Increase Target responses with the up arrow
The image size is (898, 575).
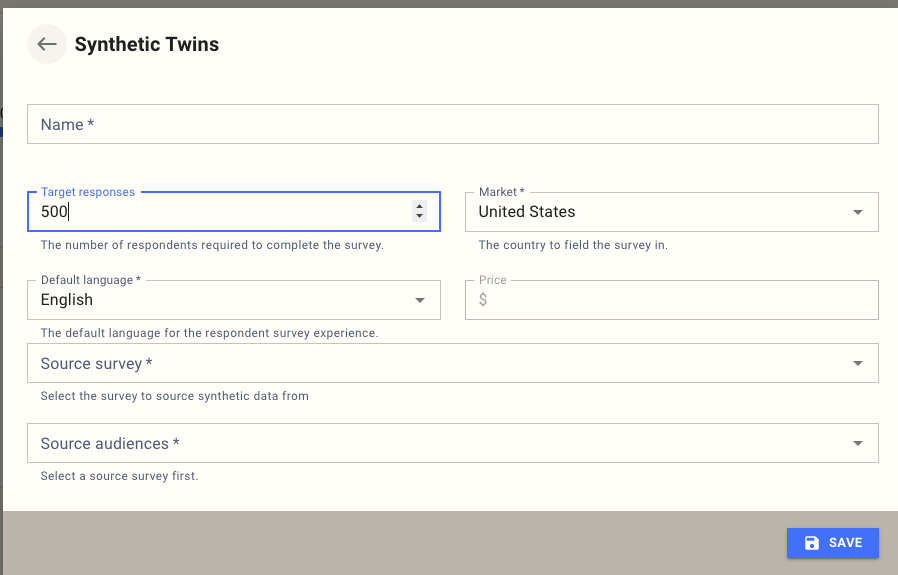[419, 206]
